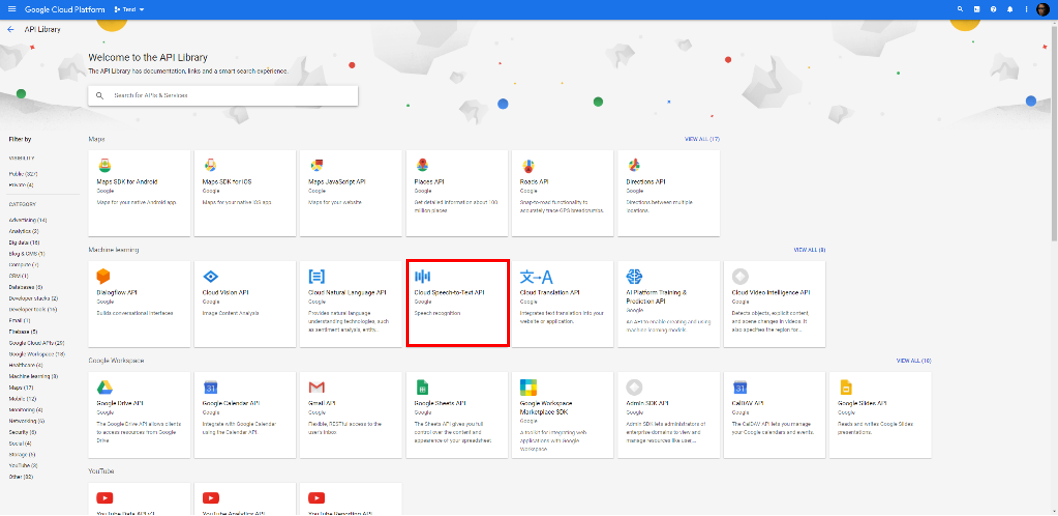
Task: Click the Directions API icon
Action: (634, 165)
